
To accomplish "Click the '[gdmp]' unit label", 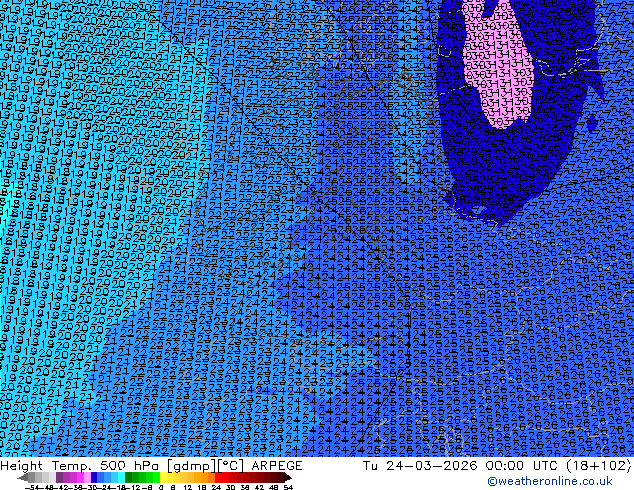I will point(191,466).
